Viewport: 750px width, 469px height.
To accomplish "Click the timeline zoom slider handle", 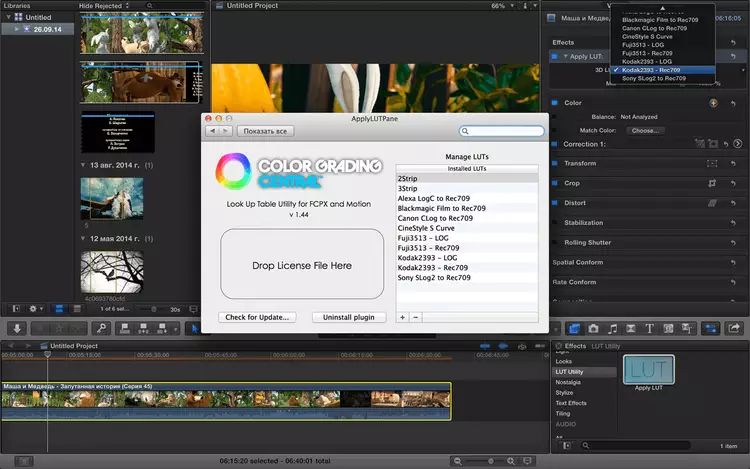I will [x=491, y=461].
